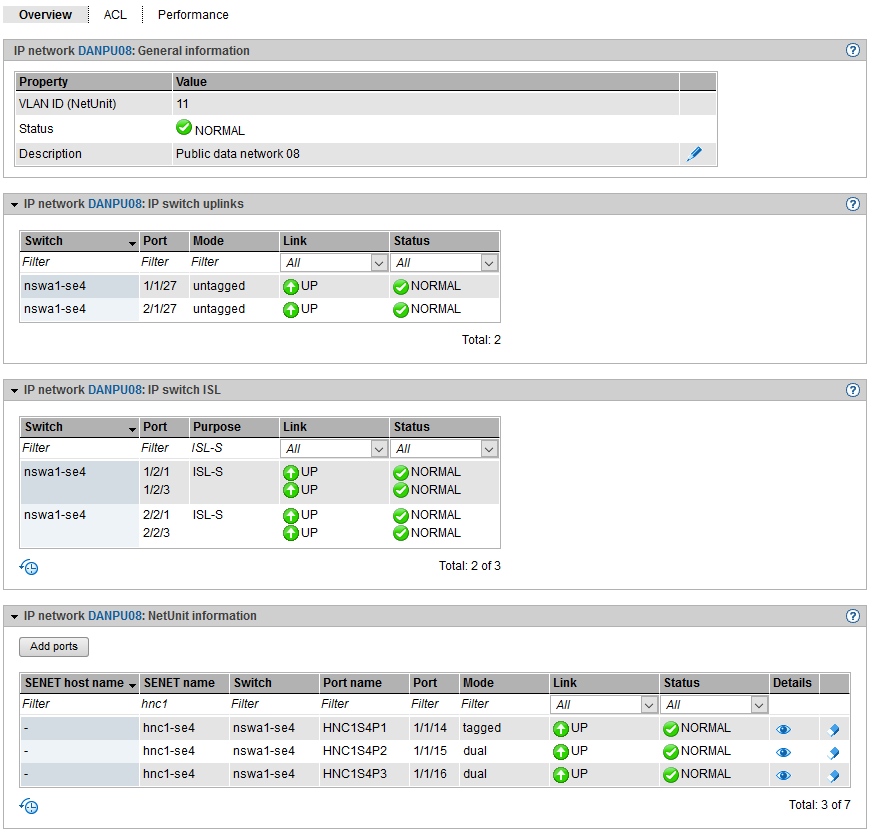The image size is (873, 834).
Task: Show details for port HNC1S4P1
Action: click(x=783, y=729)
